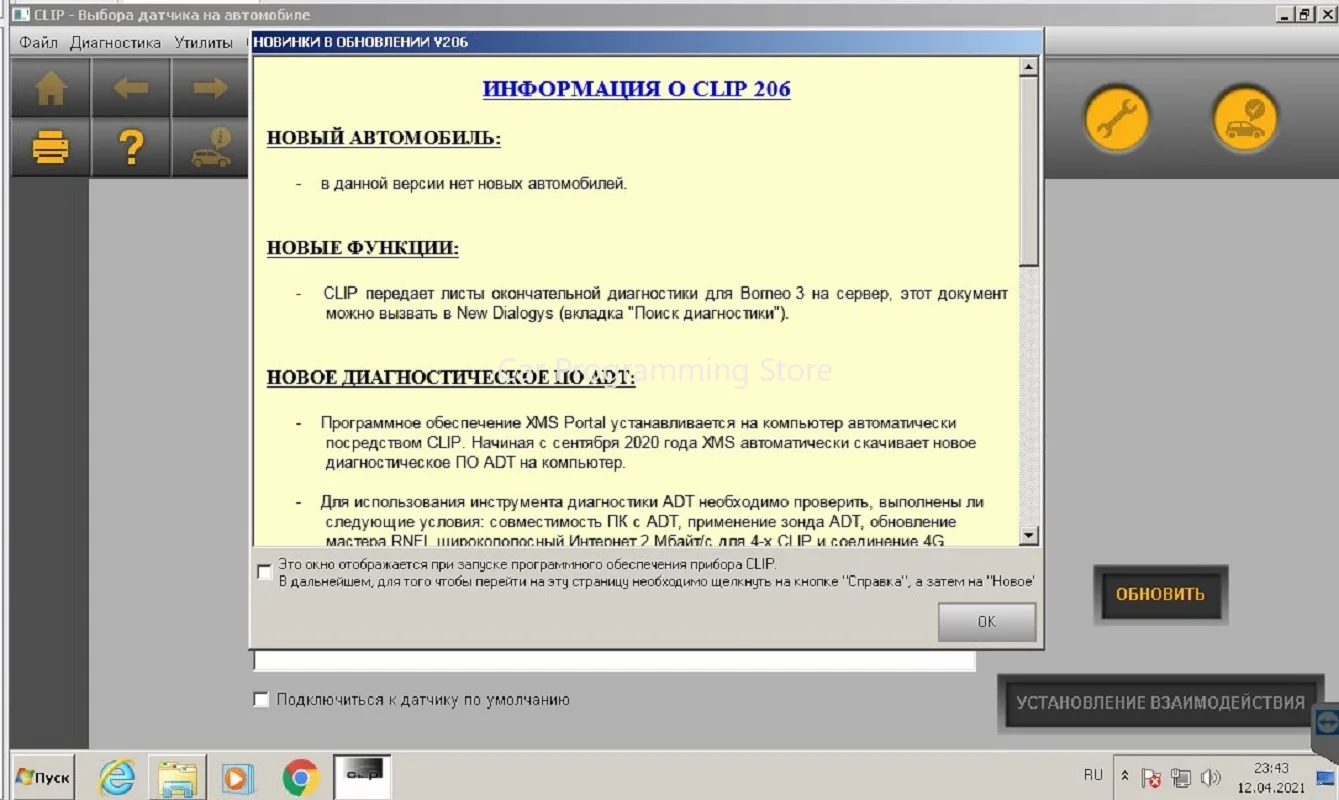This screenshot has height=800, width=1339.
Task: Open file explorer from the taskbar
Action: point(178,777)
